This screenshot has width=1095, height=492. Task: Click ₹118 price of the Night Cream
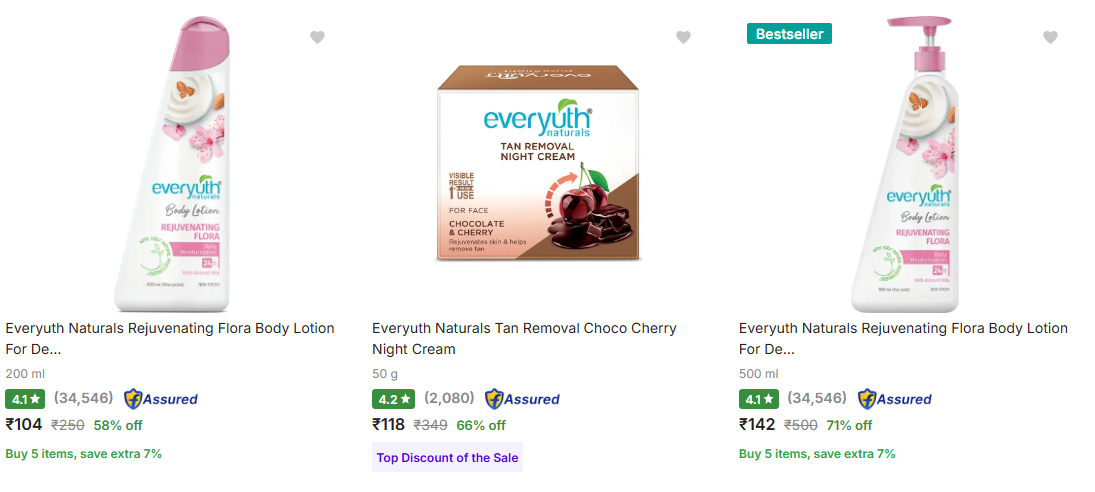[389, 424]
